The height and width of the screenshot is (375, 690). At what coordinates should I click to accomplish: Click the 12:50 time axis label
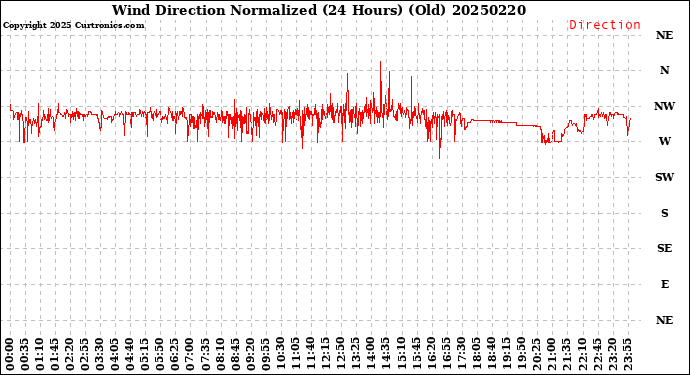click(x=340, y=355)
